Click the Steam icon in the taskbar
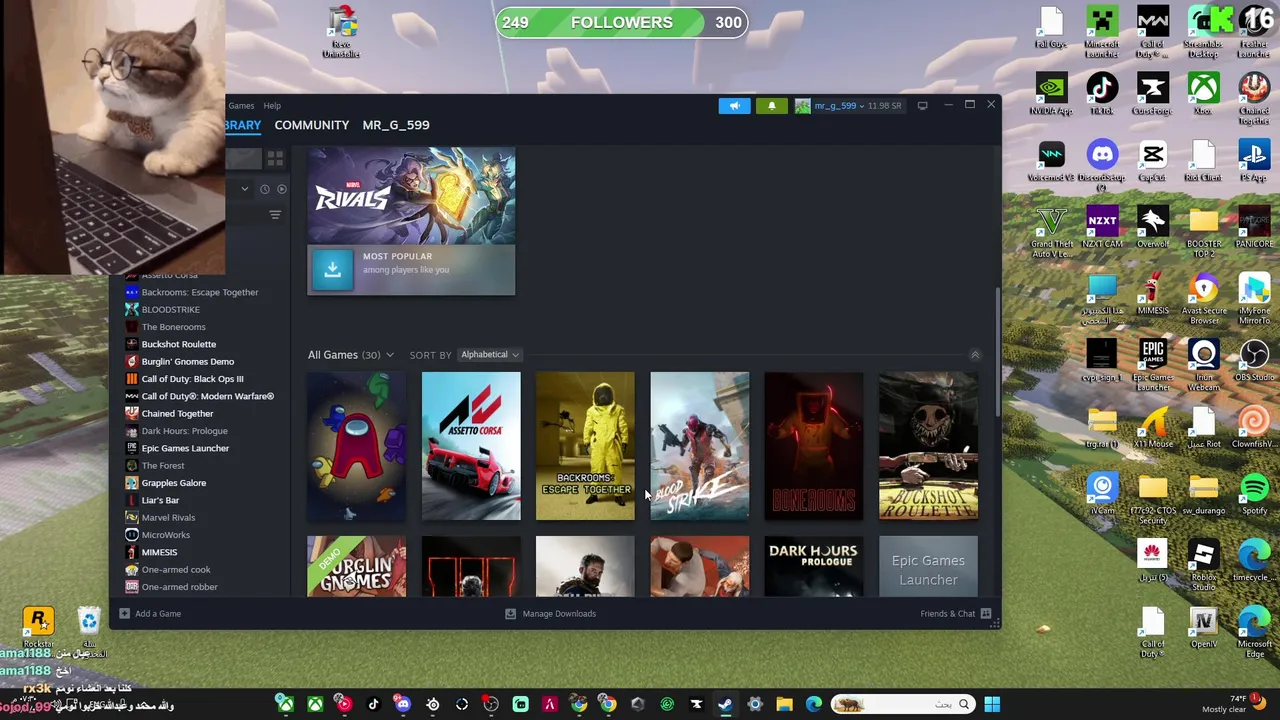The image size is (1280, 720). click(725, 704)
